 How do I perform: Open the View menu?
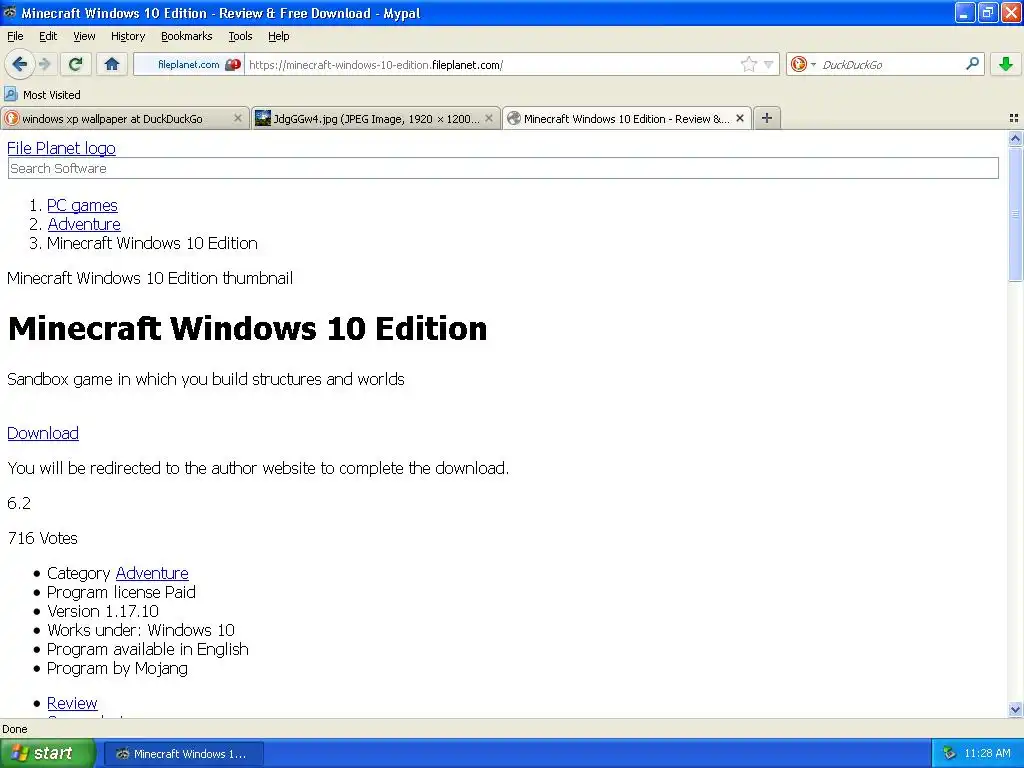(84, 37)
